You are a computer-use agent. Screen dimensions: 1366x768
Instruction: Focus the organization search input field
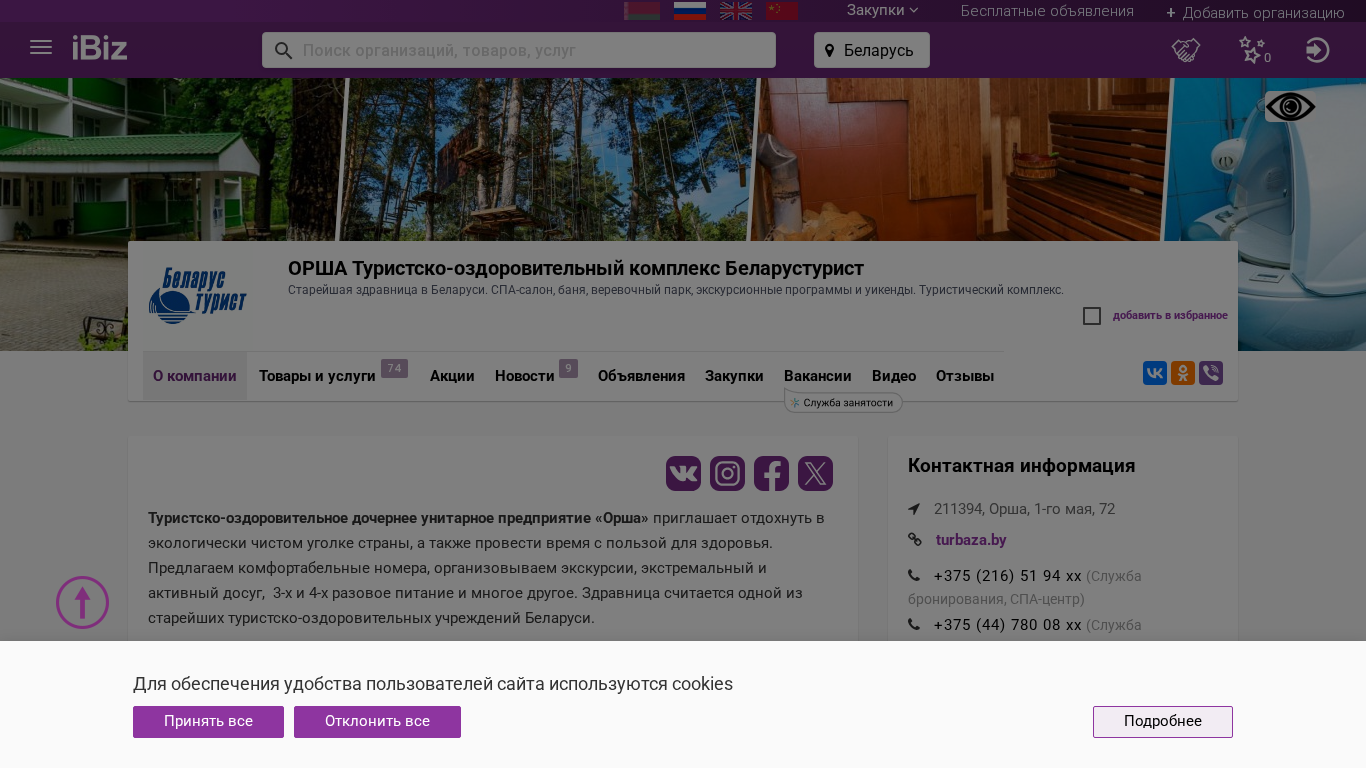pos(519,50)
